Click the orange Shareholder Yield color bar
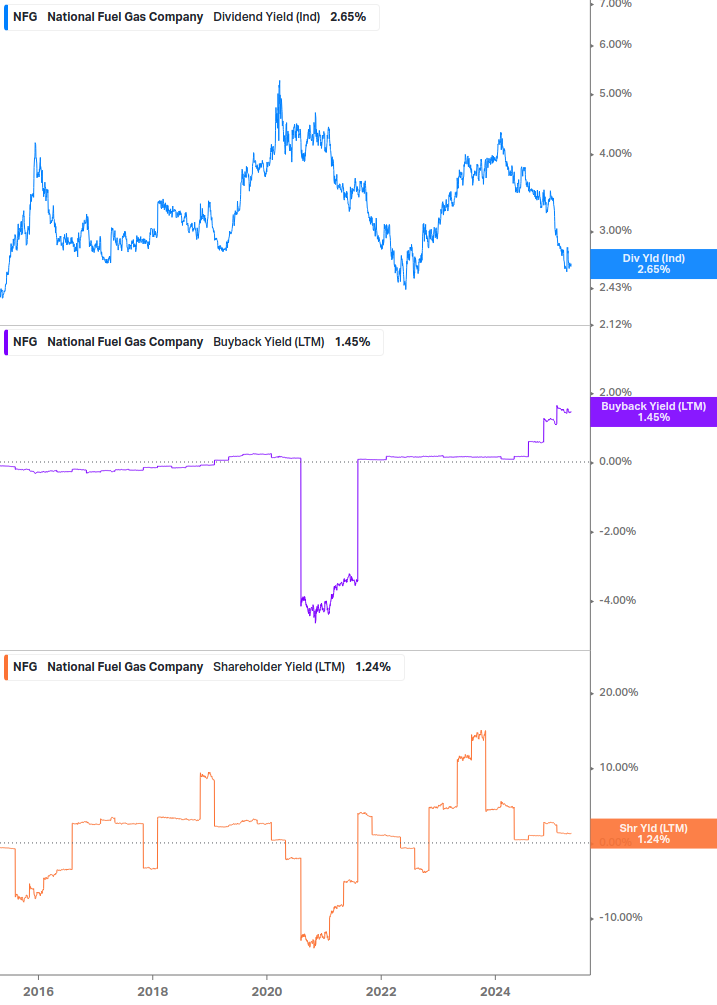 point(6,667)
